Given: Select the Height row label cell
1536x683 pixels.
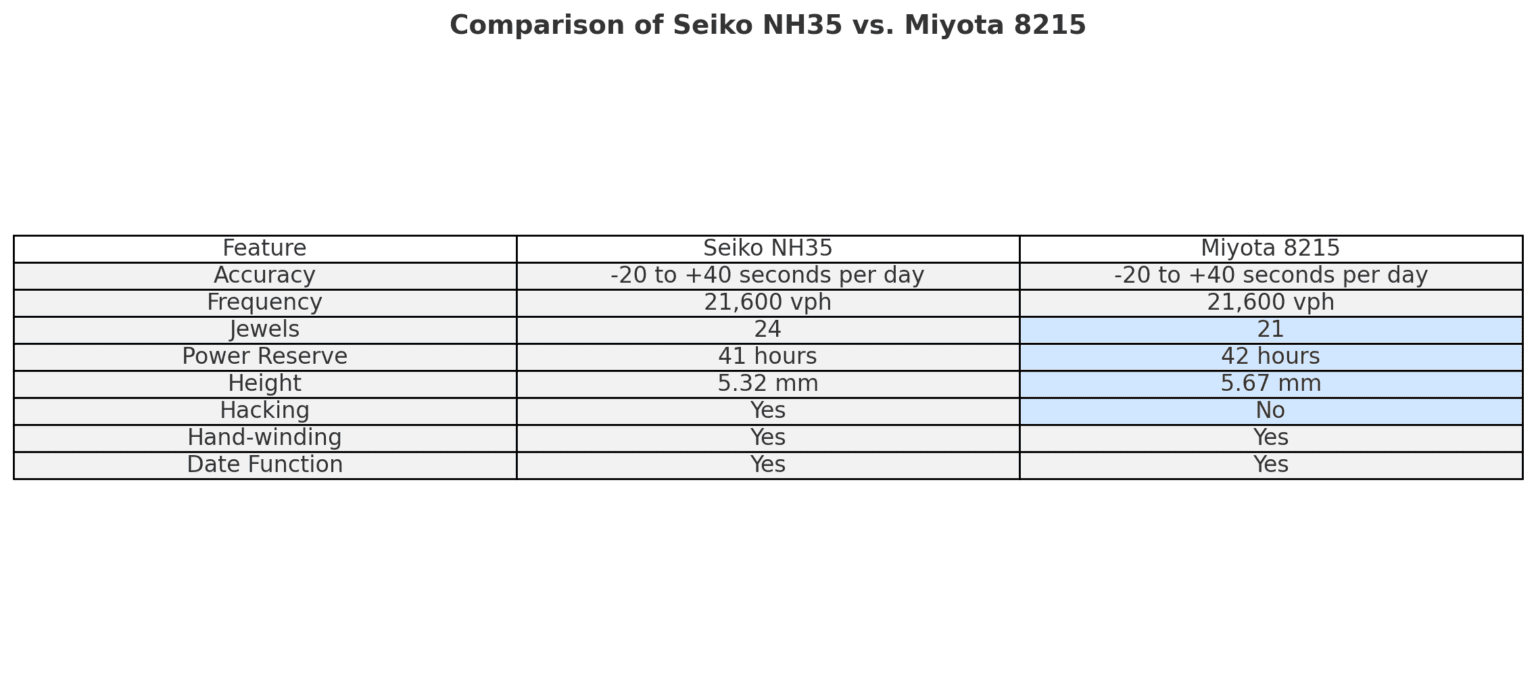Looking at the screenshot, I should pyautogui.click(x=264, y=383).
